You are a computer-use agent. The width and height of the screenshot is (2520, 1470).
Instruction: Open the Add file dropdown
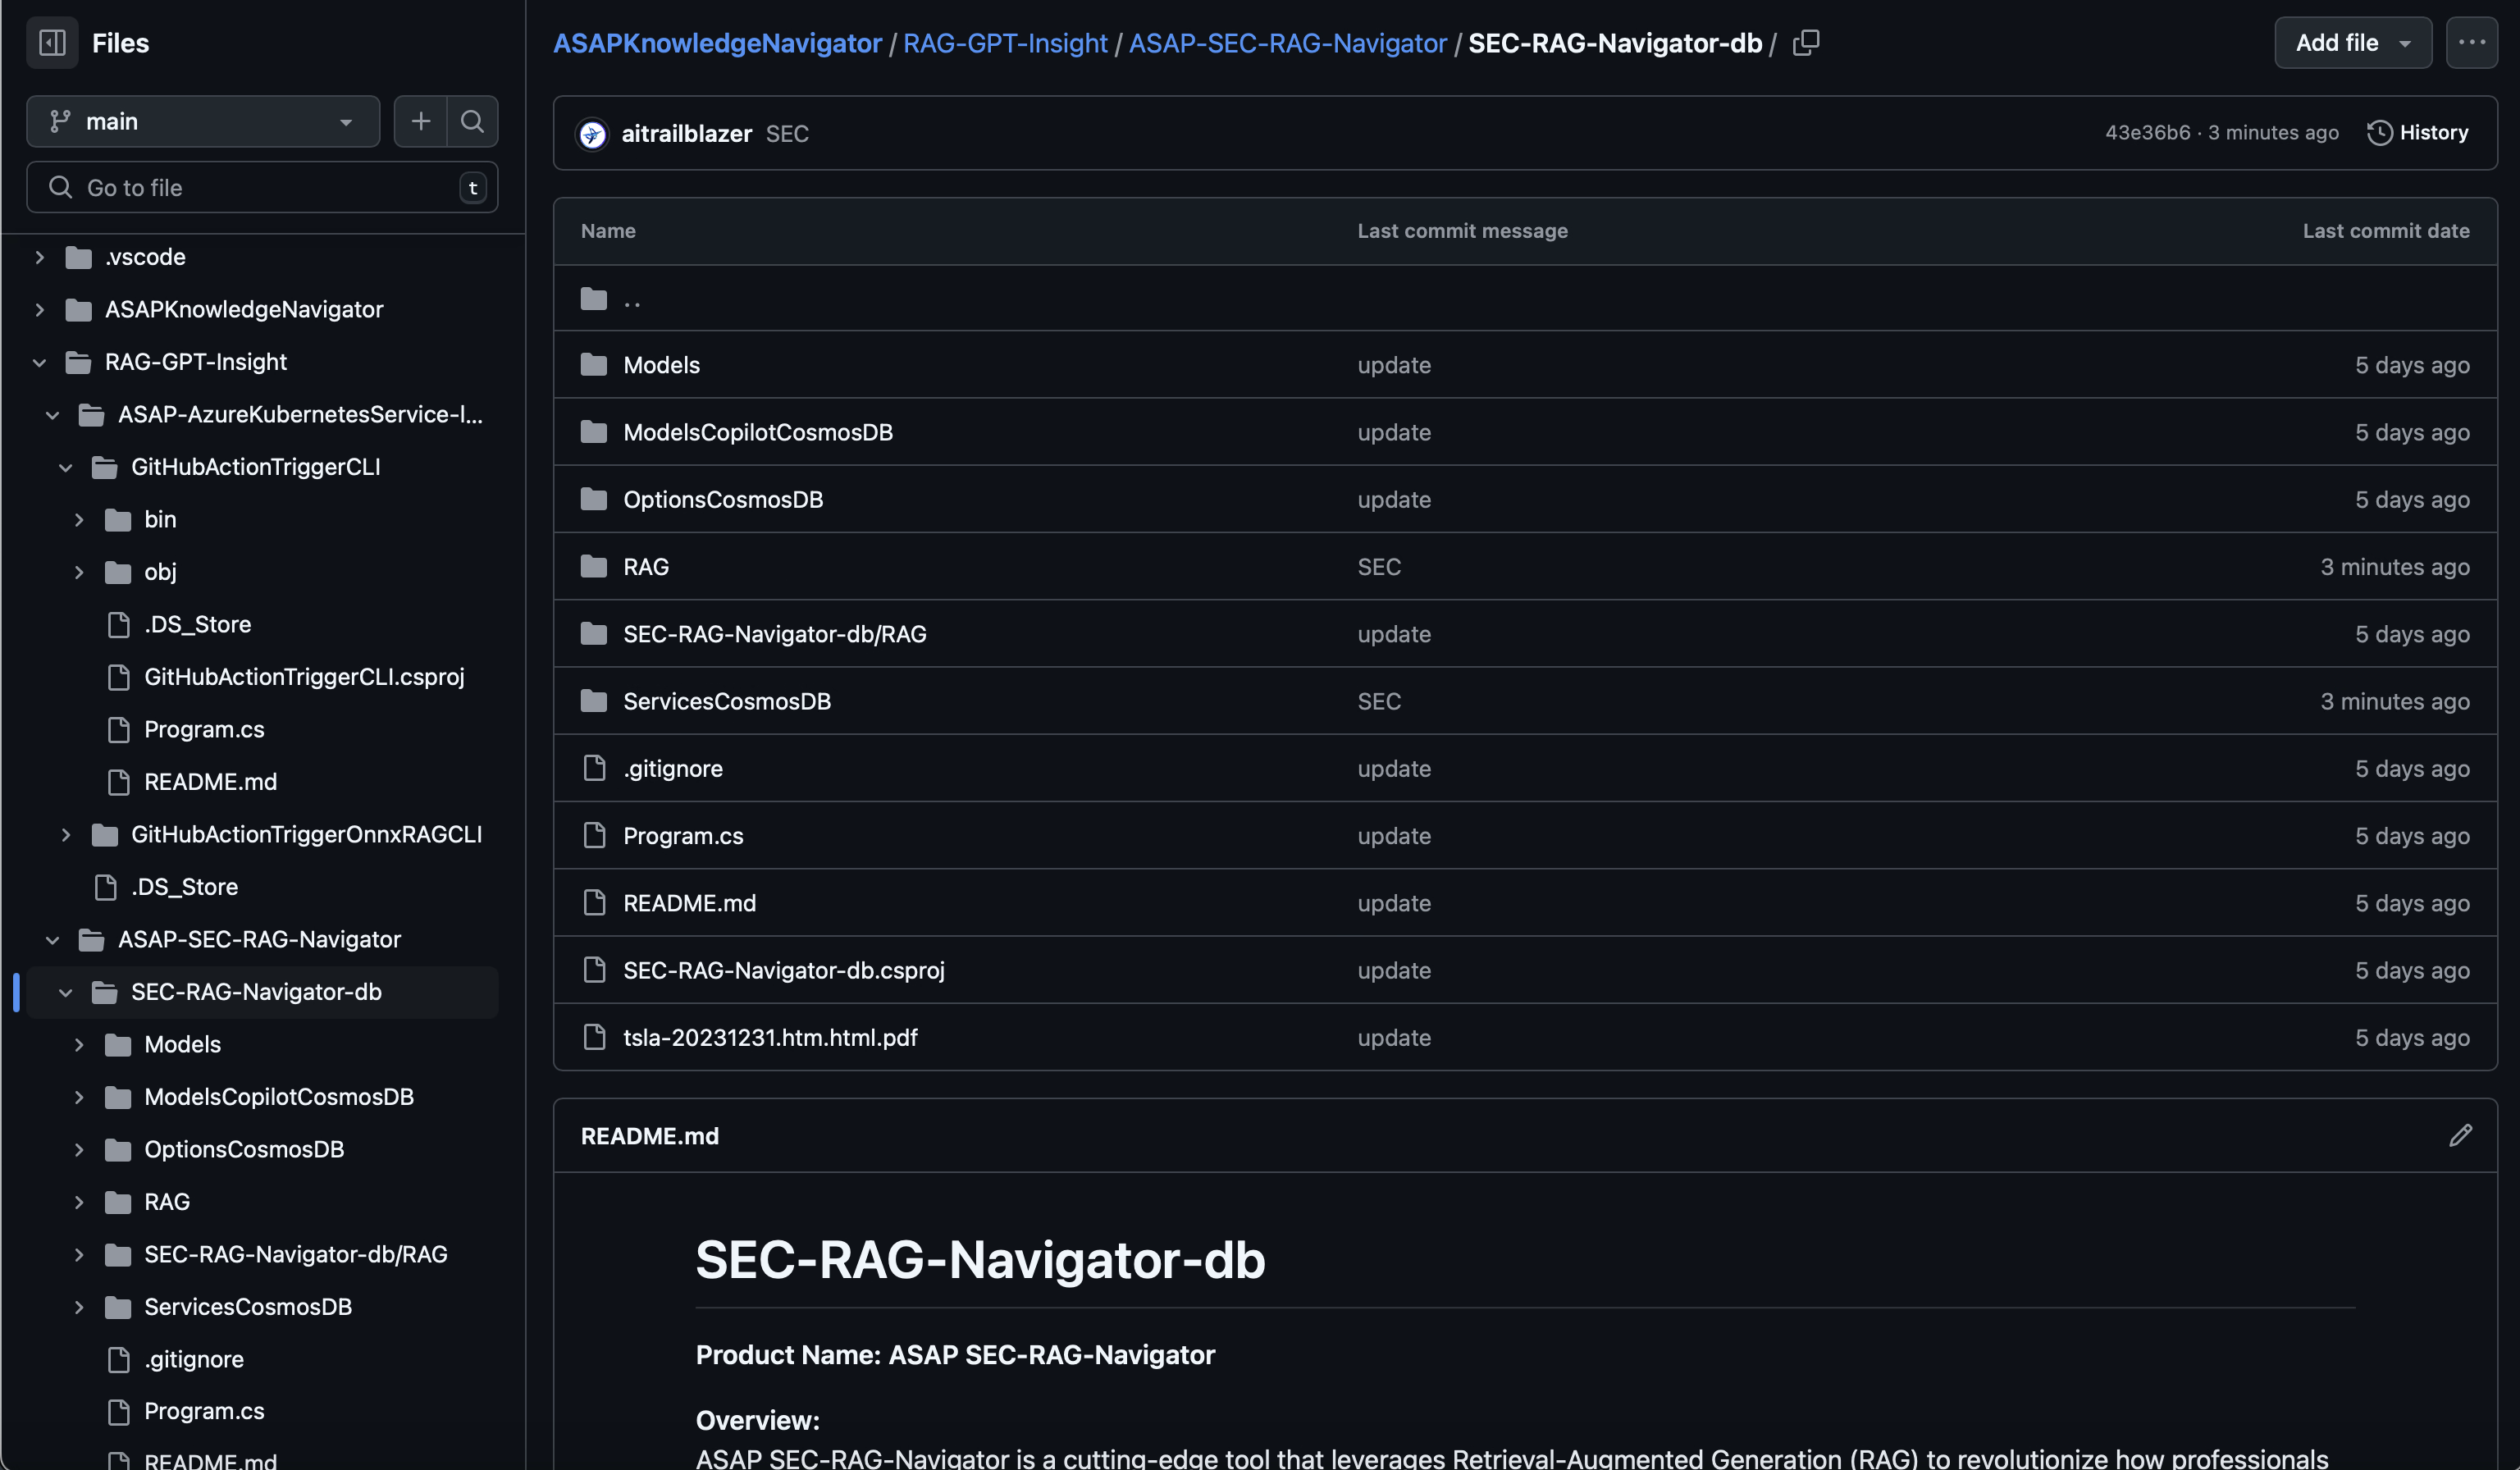pyautogui.click(x=2352, y=43)
